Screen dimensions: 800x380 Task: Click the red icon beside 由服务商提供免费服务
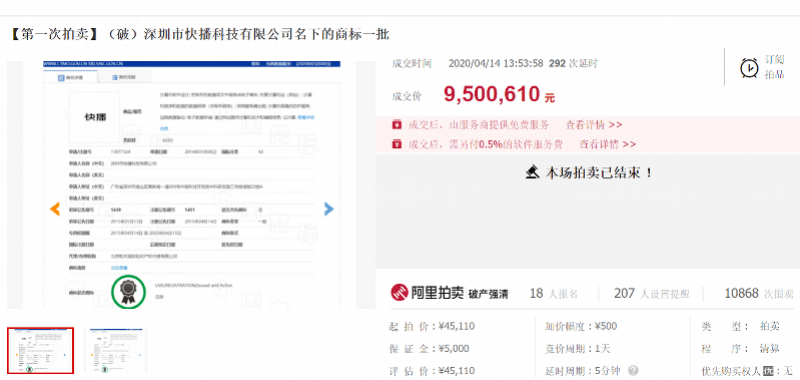396,125
